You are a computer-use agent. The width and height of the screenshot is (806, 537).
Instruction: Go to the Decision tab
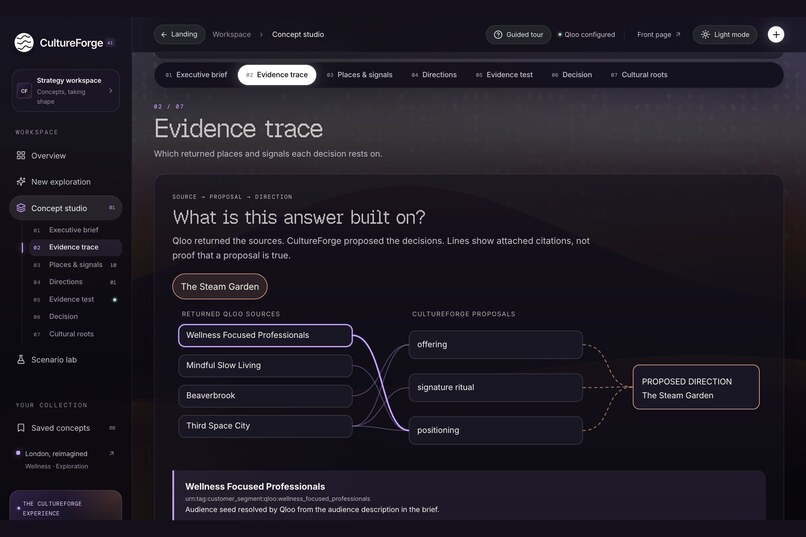pos(572,75)
